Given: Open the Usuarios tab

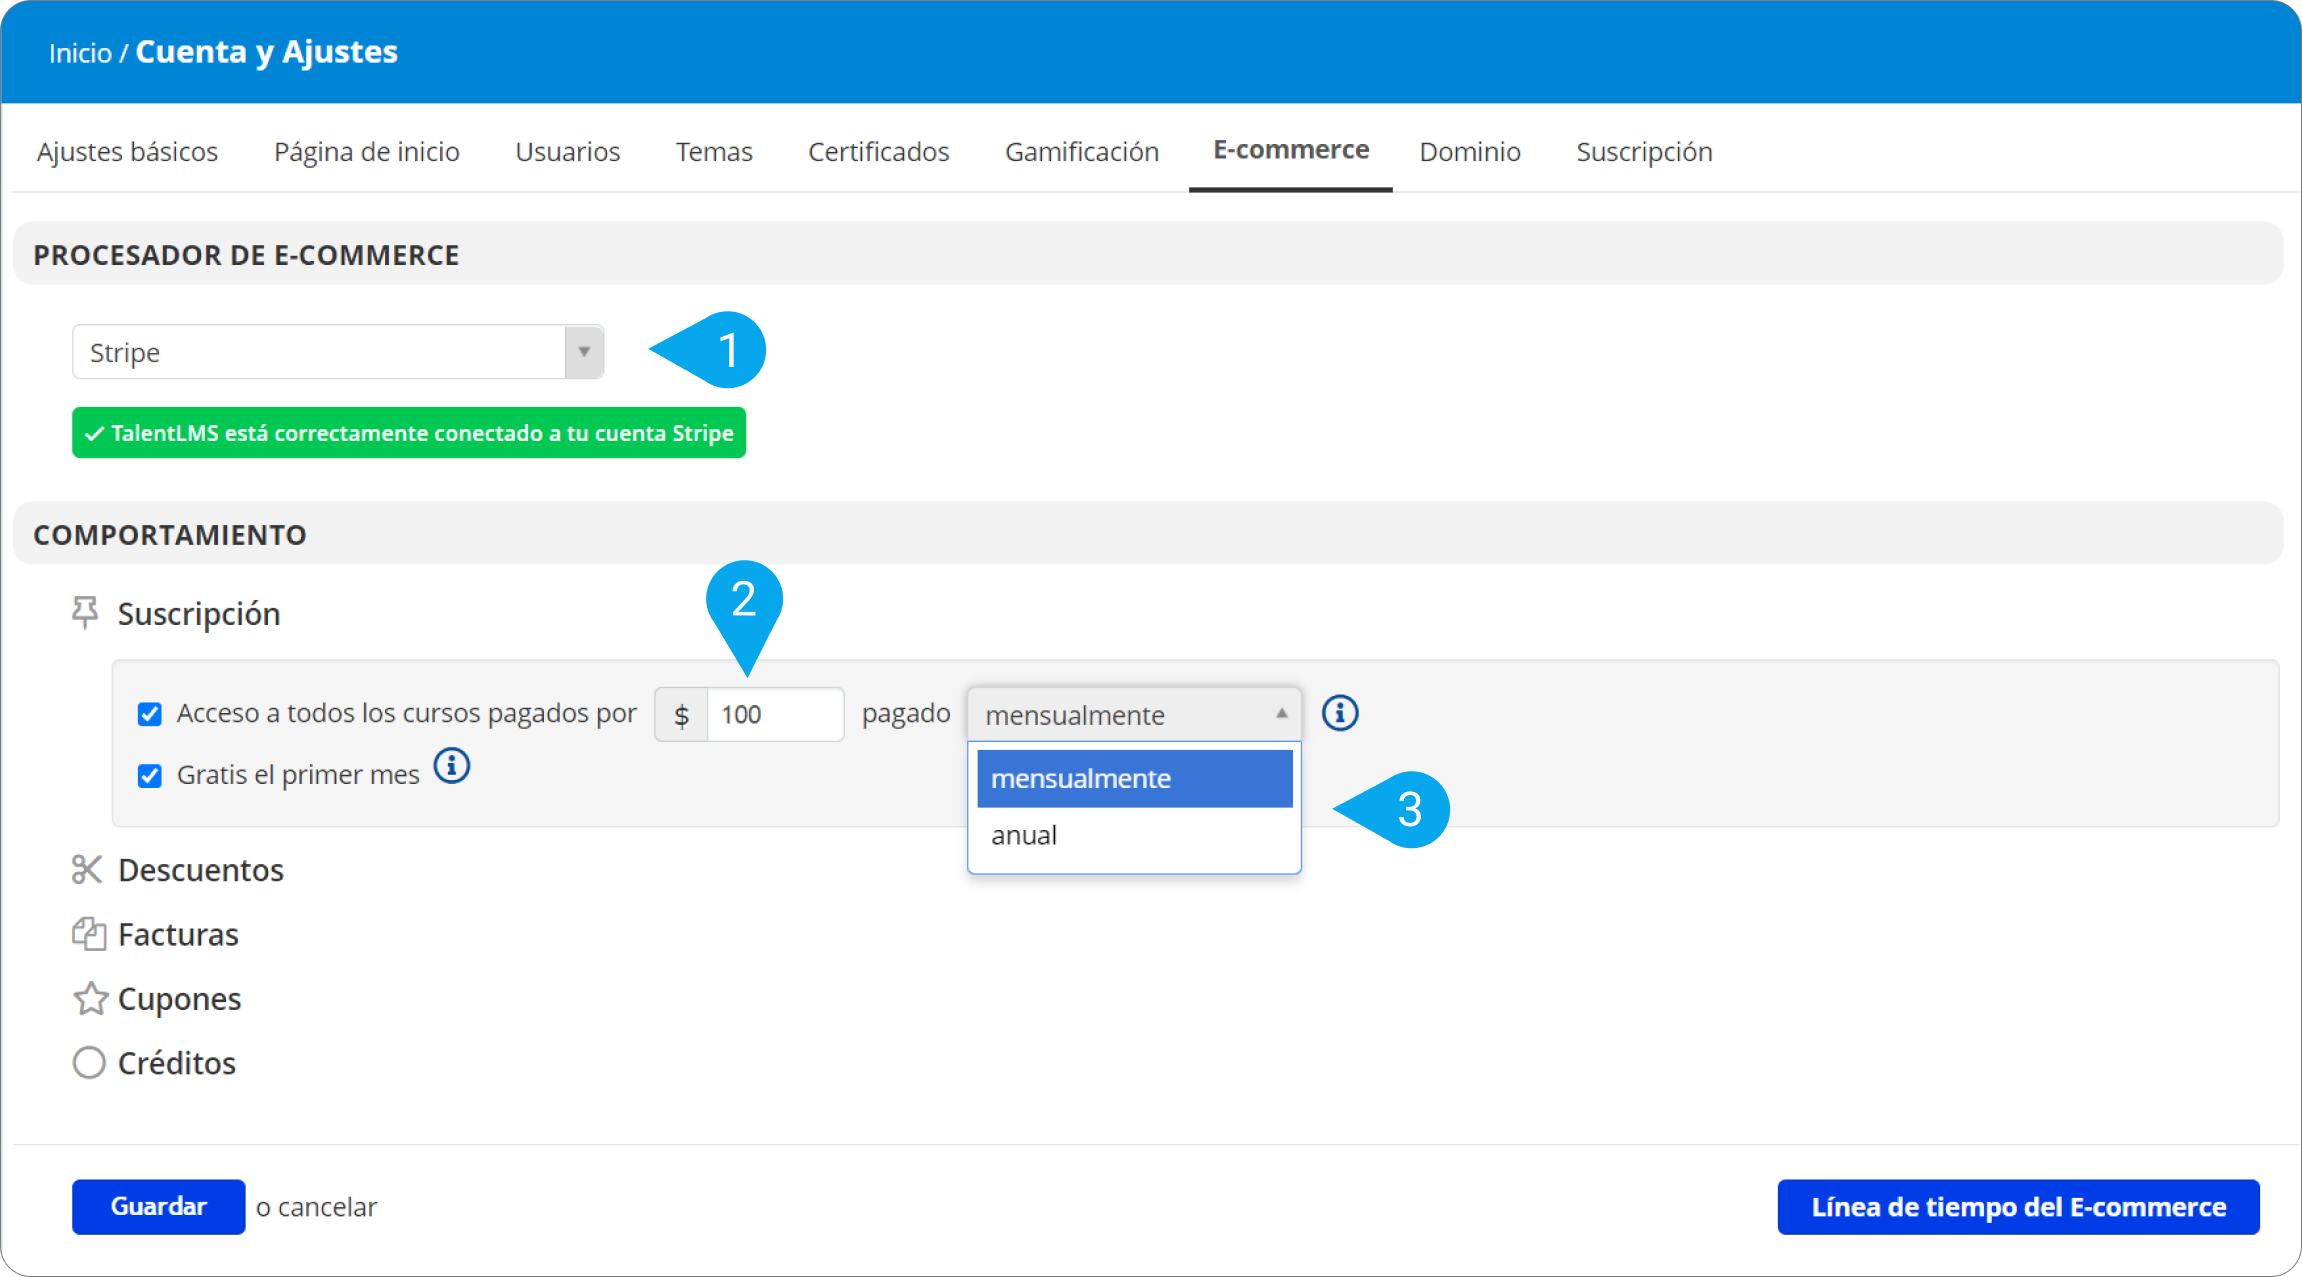Looking at the screenshot, I should pyautogui.click(x=567, y=151).
